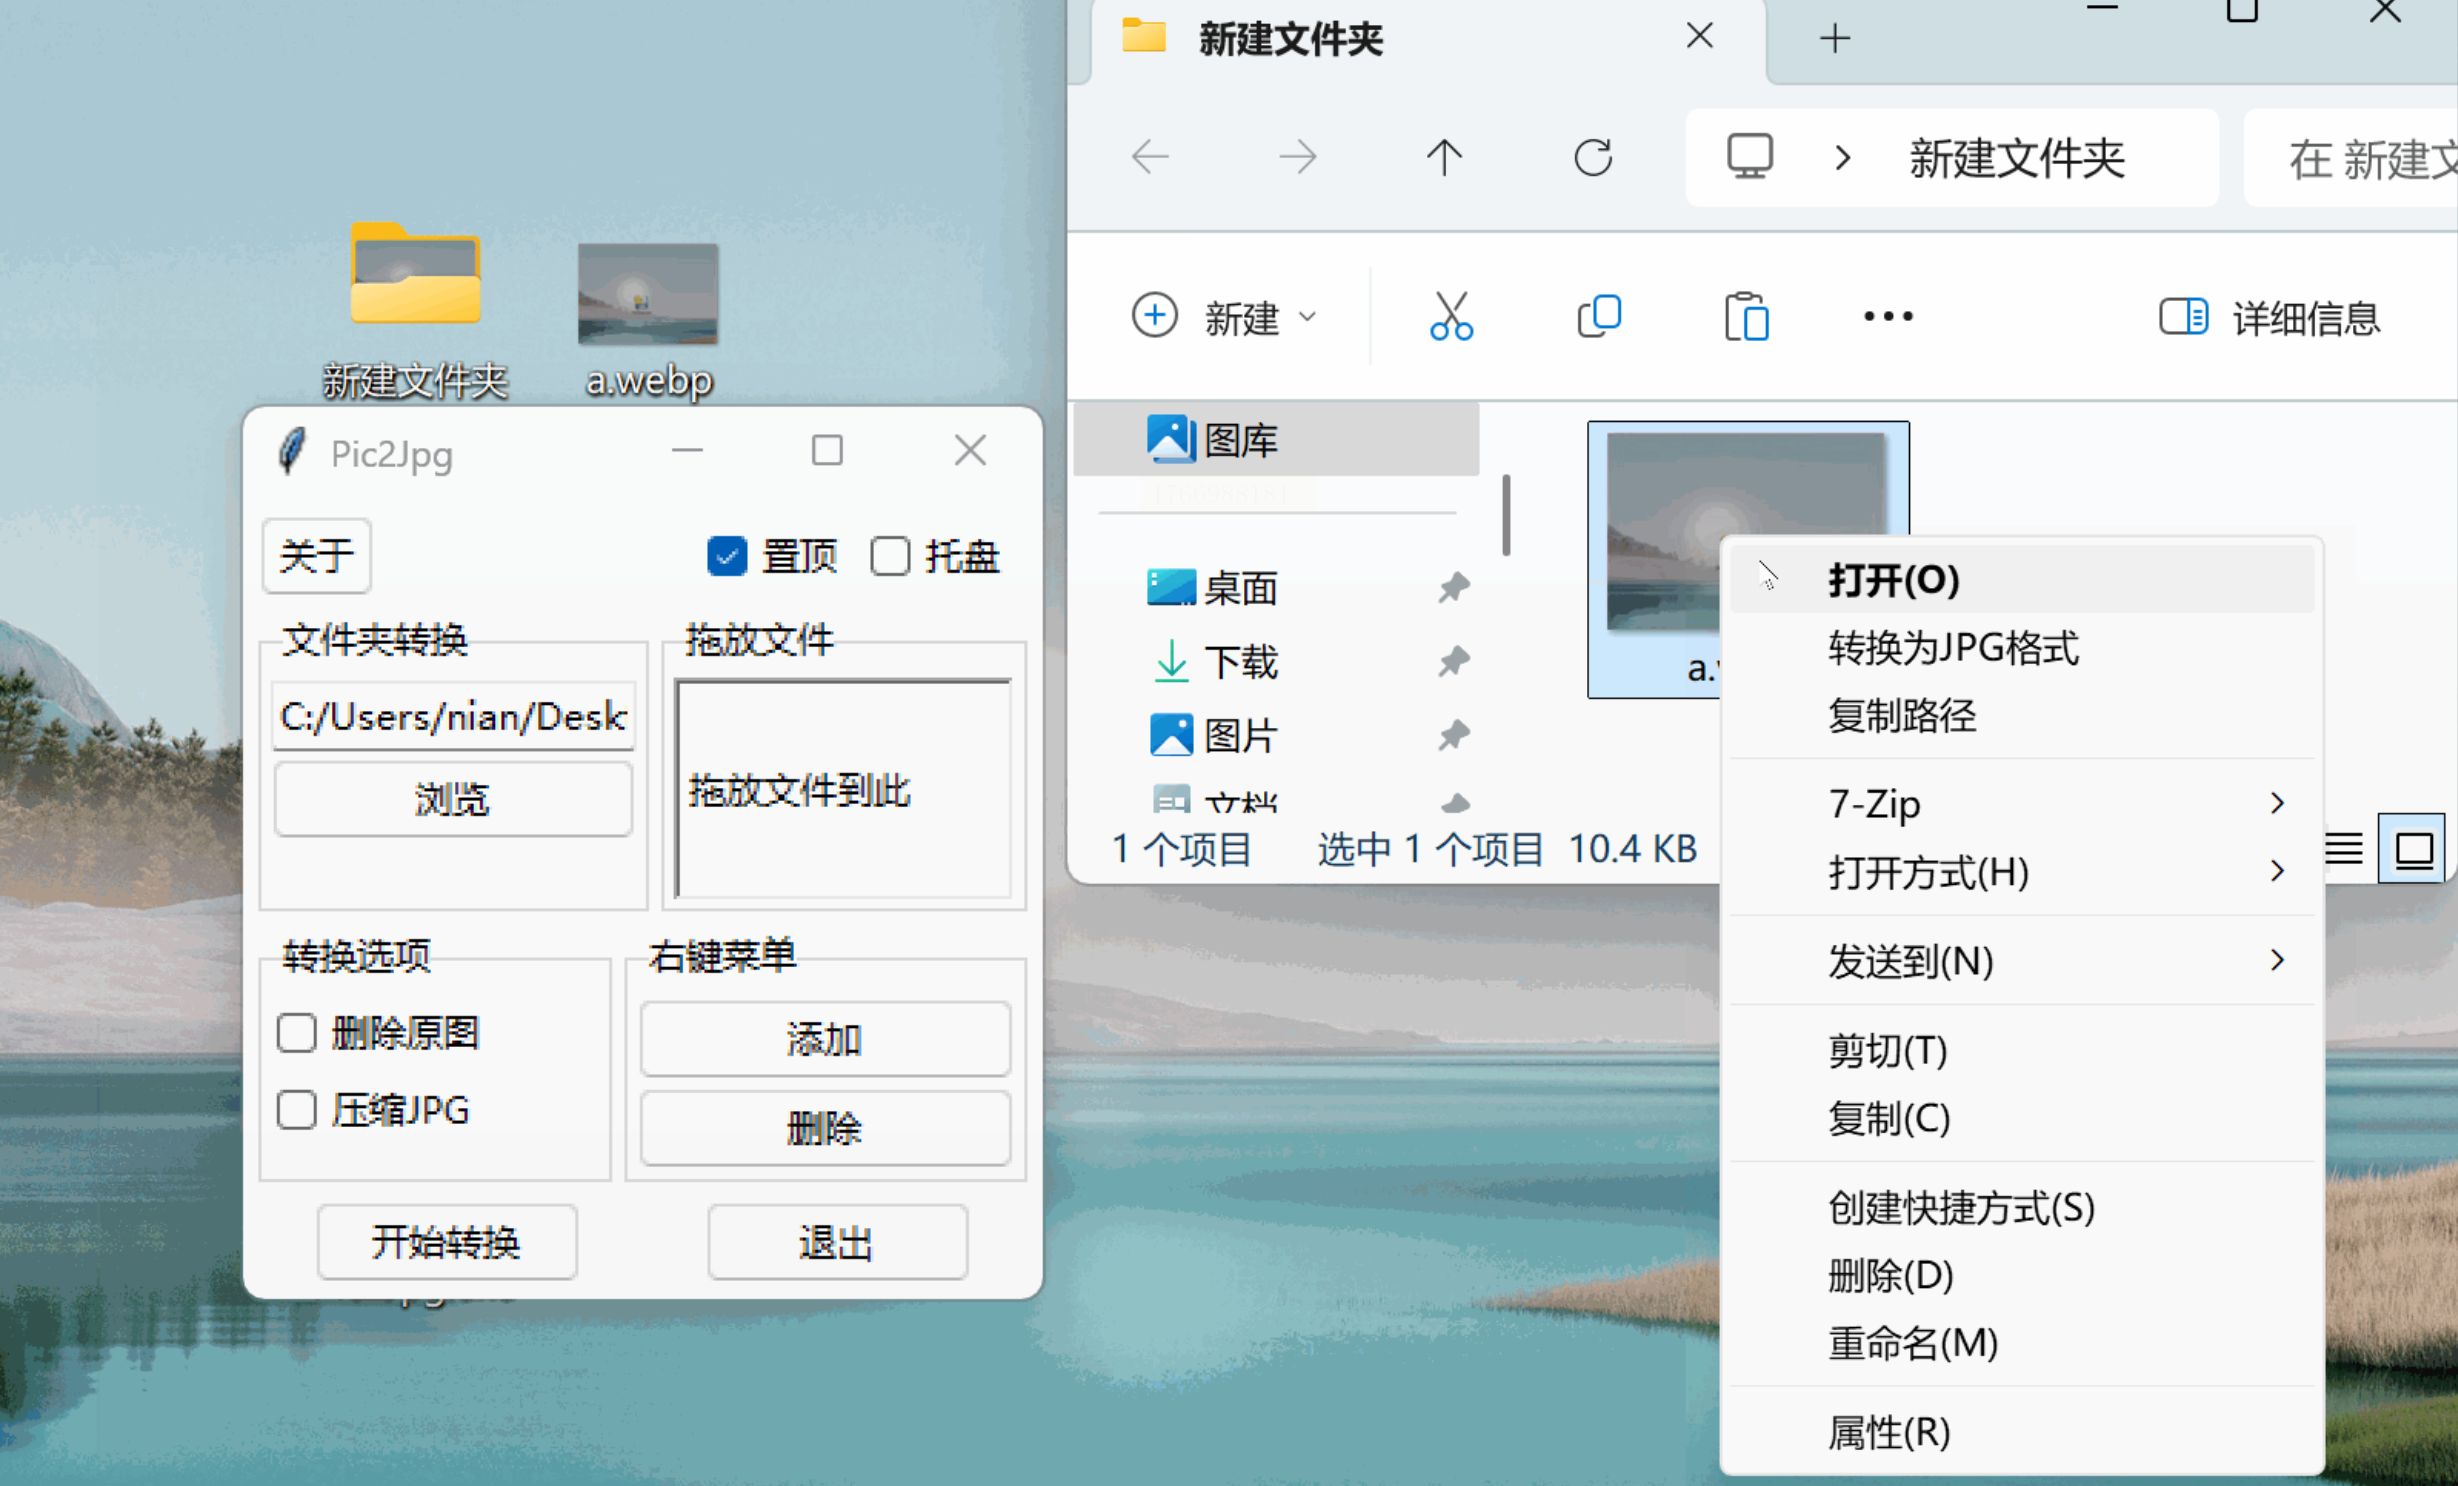Check the 删除原图 option
The height and width of the screenshot is (1486, 2458).
pyautogui.click(x=297, y=1033)
